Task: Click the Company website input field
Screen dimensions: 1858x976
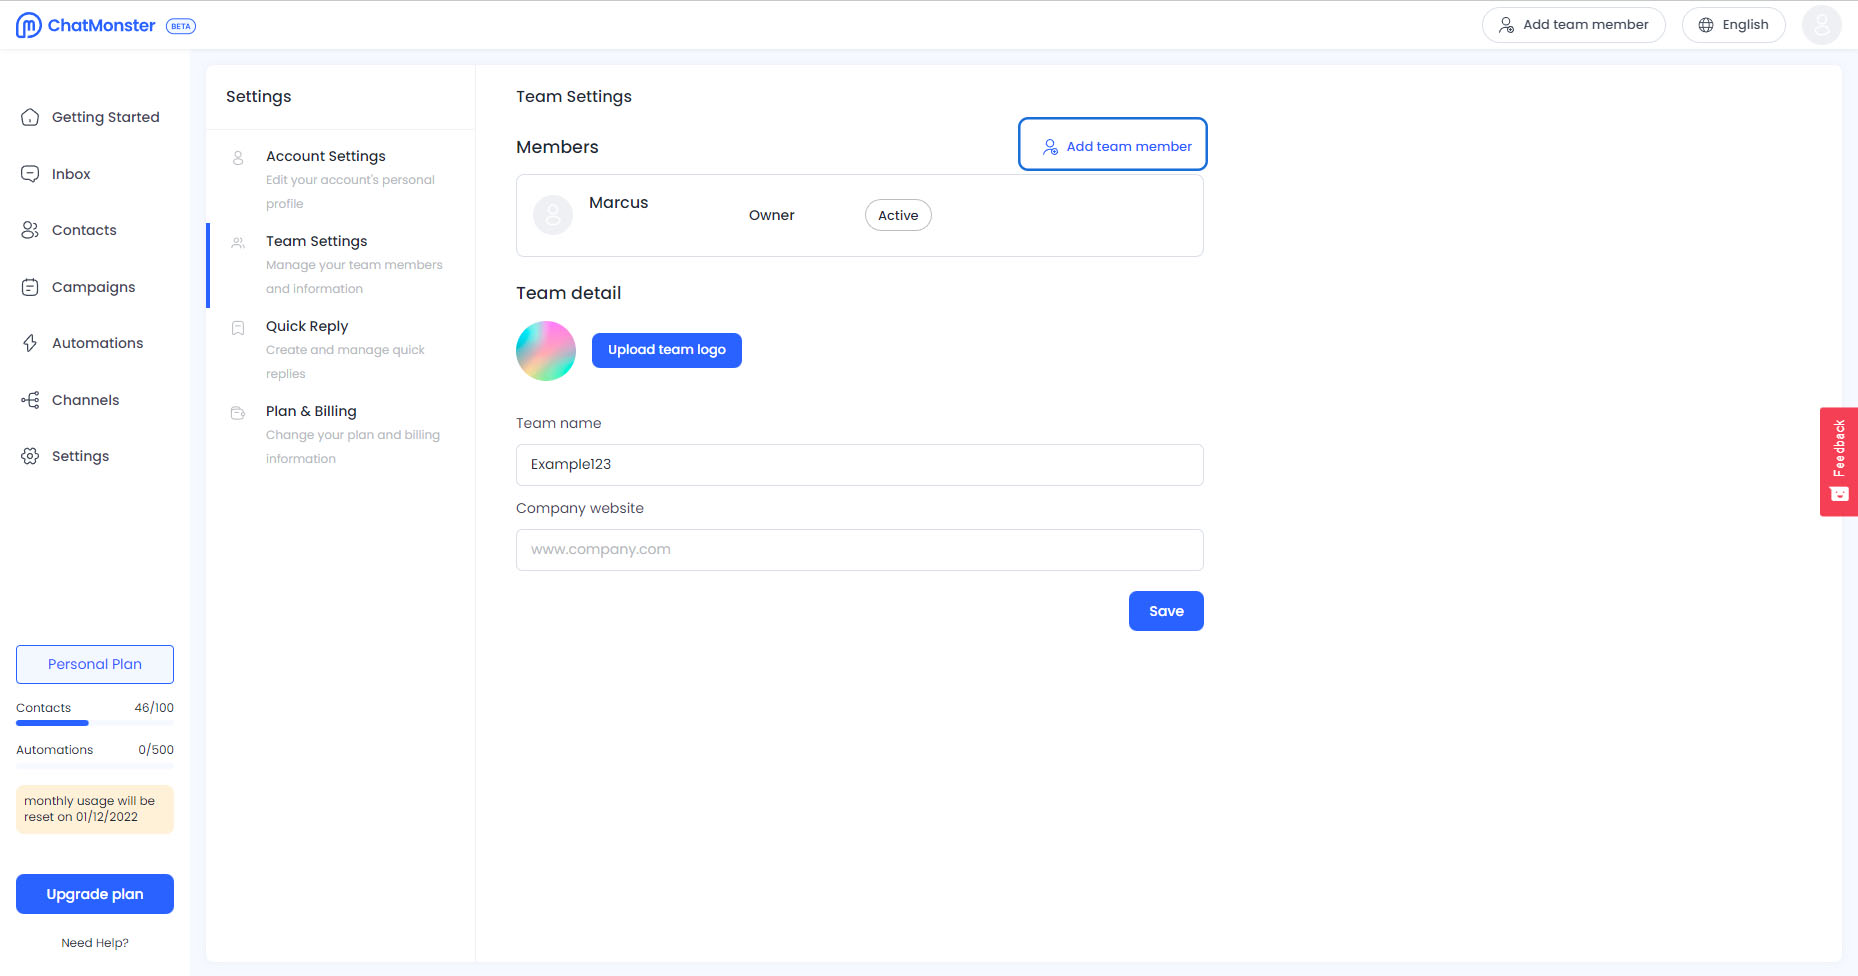Action: (x=860, y=550)
